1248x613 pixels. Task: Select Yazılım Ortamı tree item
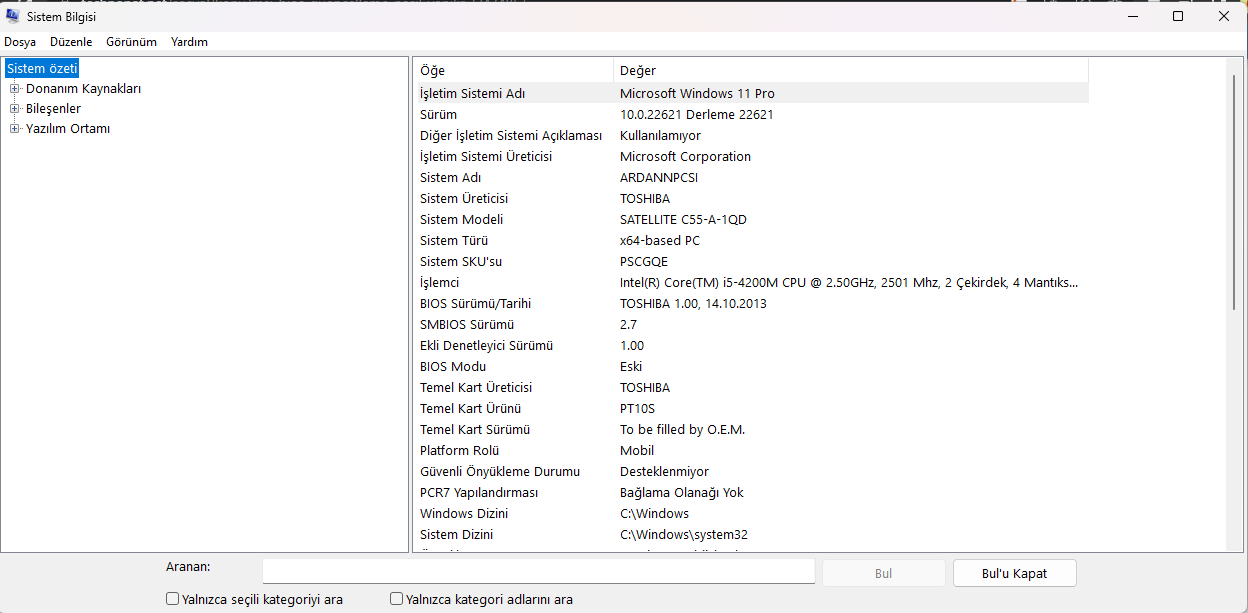[x=68, y=128]
